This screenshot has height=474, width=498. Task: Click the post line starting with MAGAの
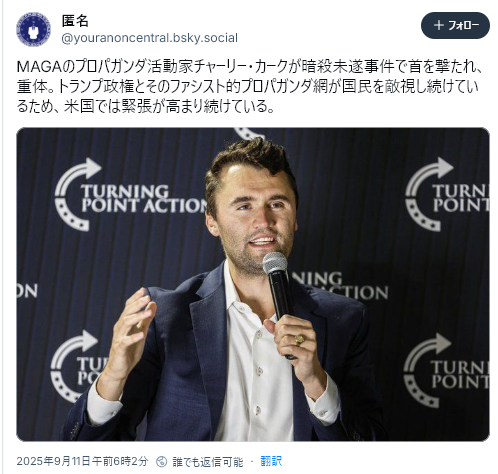click(249, 67)
